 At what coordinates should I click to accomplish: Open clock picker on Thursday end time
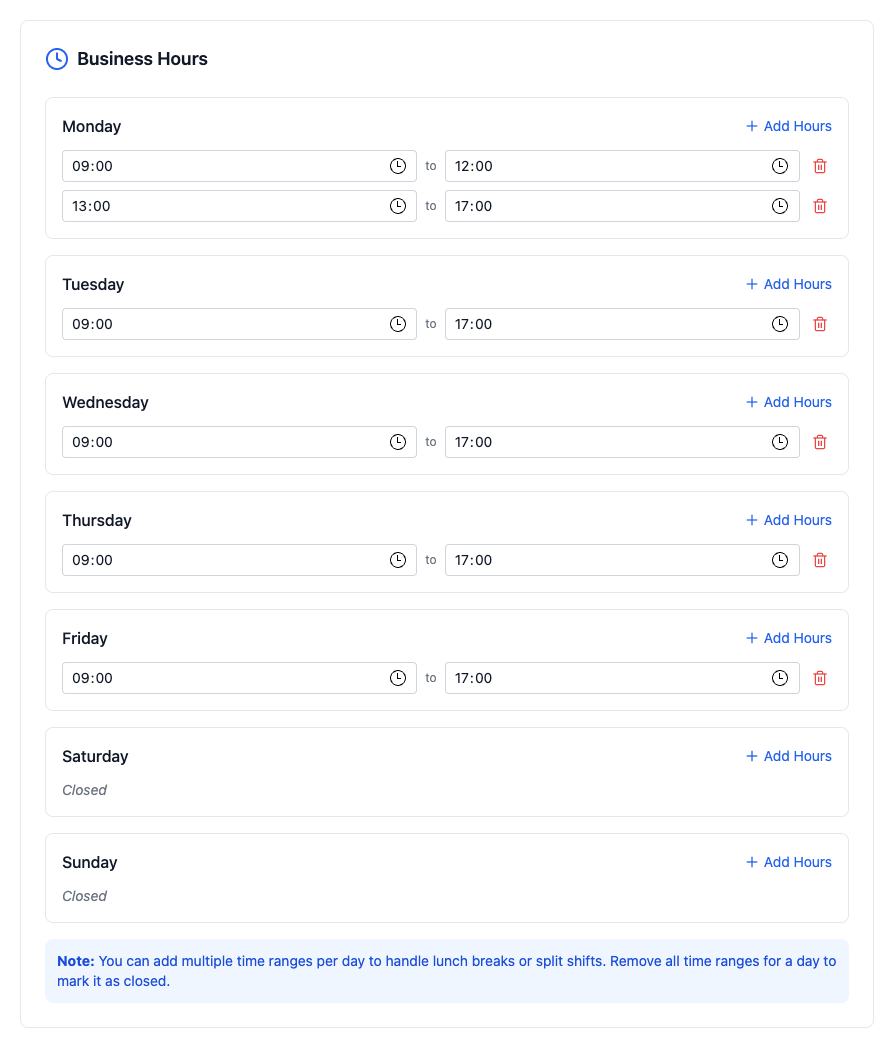pyautogui.click(x=780, y=560)
